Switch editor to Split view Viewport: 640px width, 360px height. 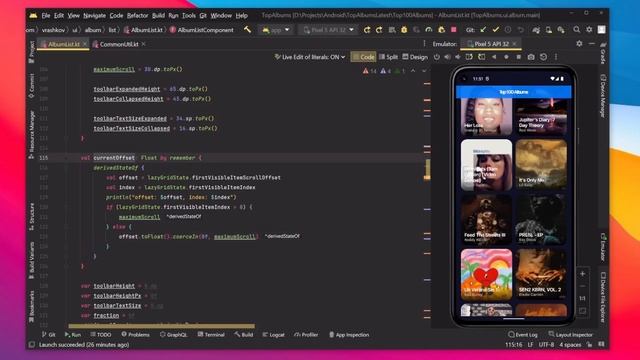coord(389,57)
